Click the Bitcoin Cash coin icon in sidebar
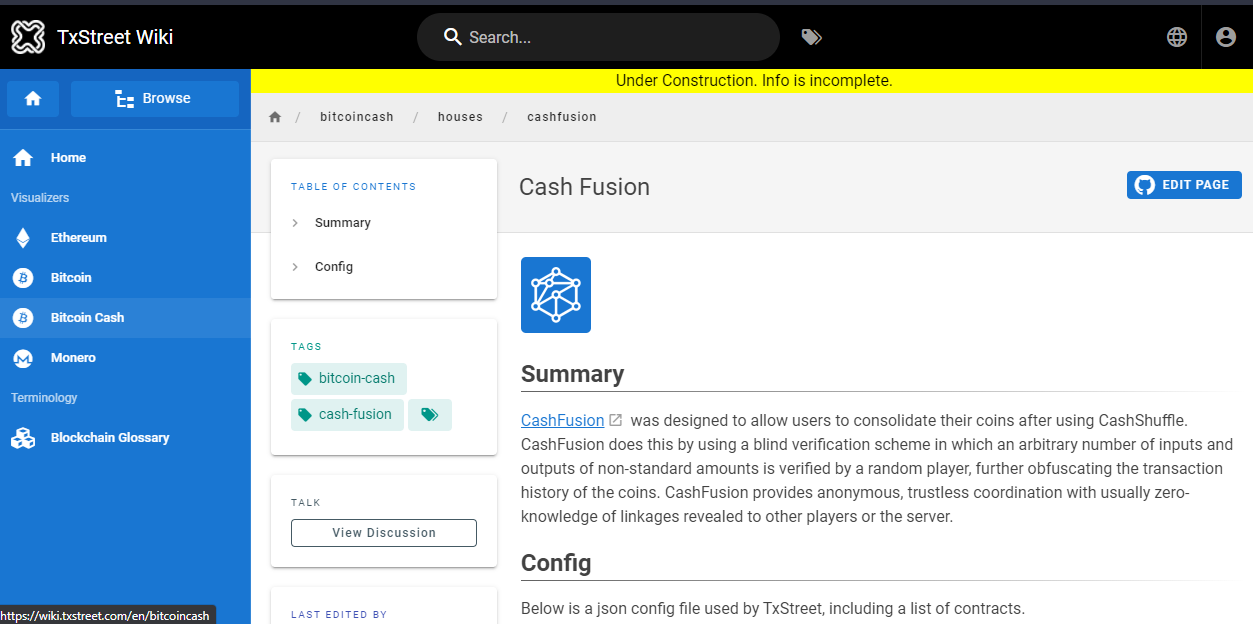Image resolution: width=1253 pixels, height=624 pixels. point(23,318)
